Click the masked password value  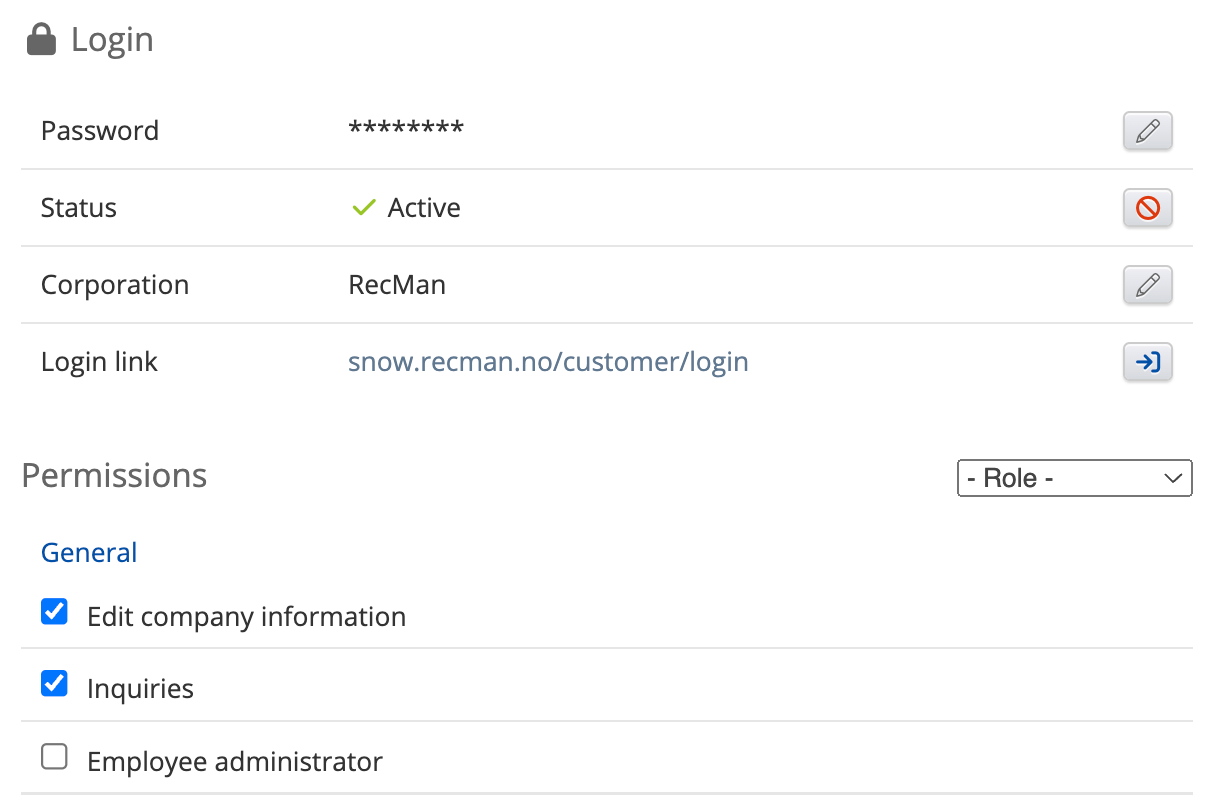(x=405, y=130)
